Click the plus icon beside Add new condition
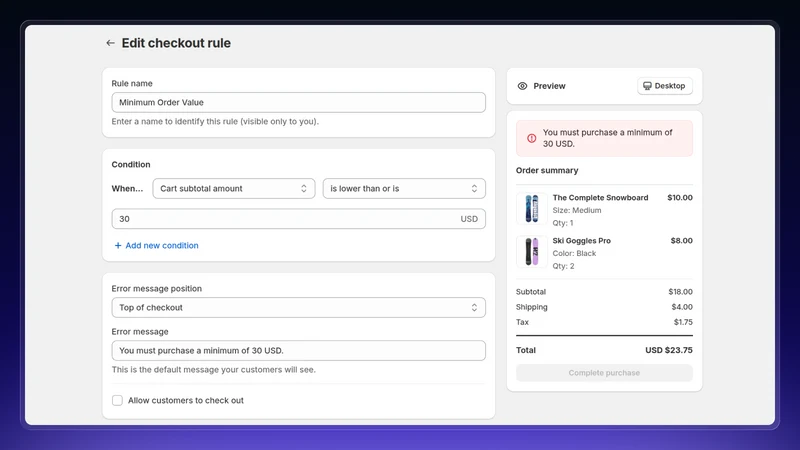 pos(118,245)
